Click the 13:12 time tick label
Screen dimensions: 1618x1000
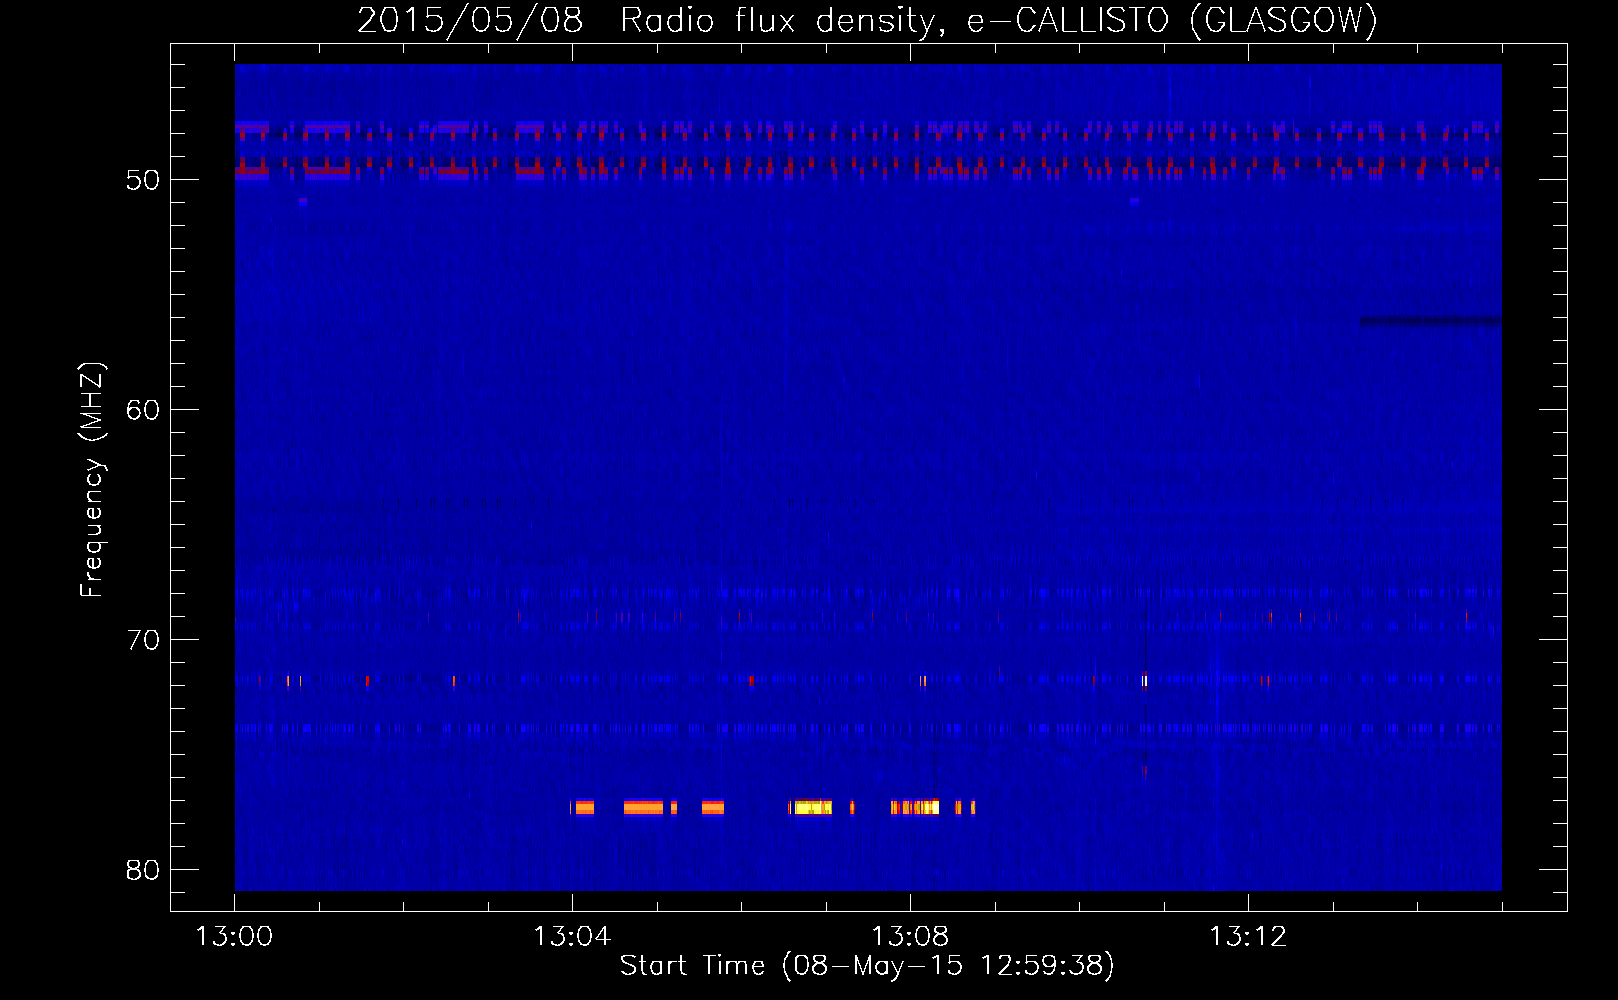[x=1248, y=937]
